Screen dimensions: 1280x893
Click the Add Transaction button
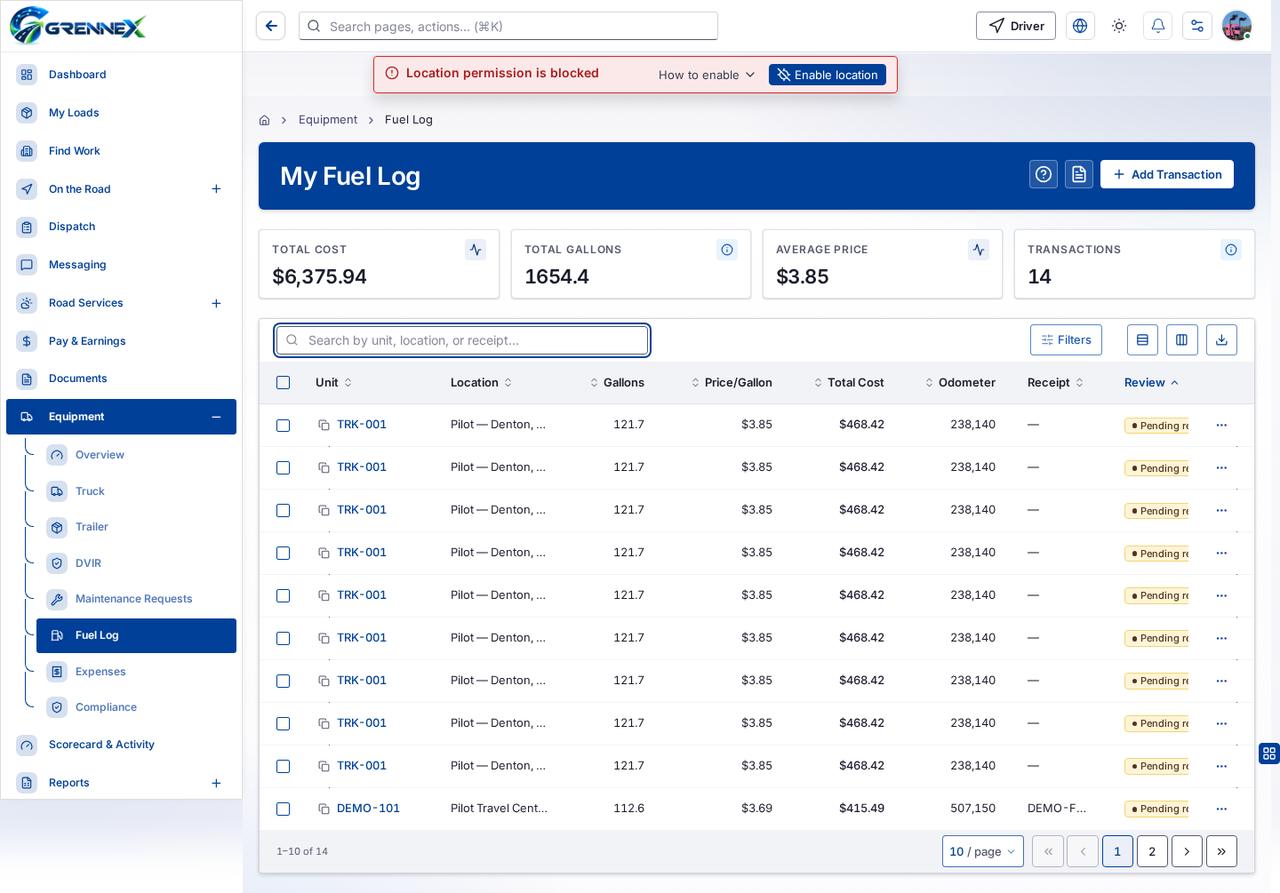click(1167, 174)
